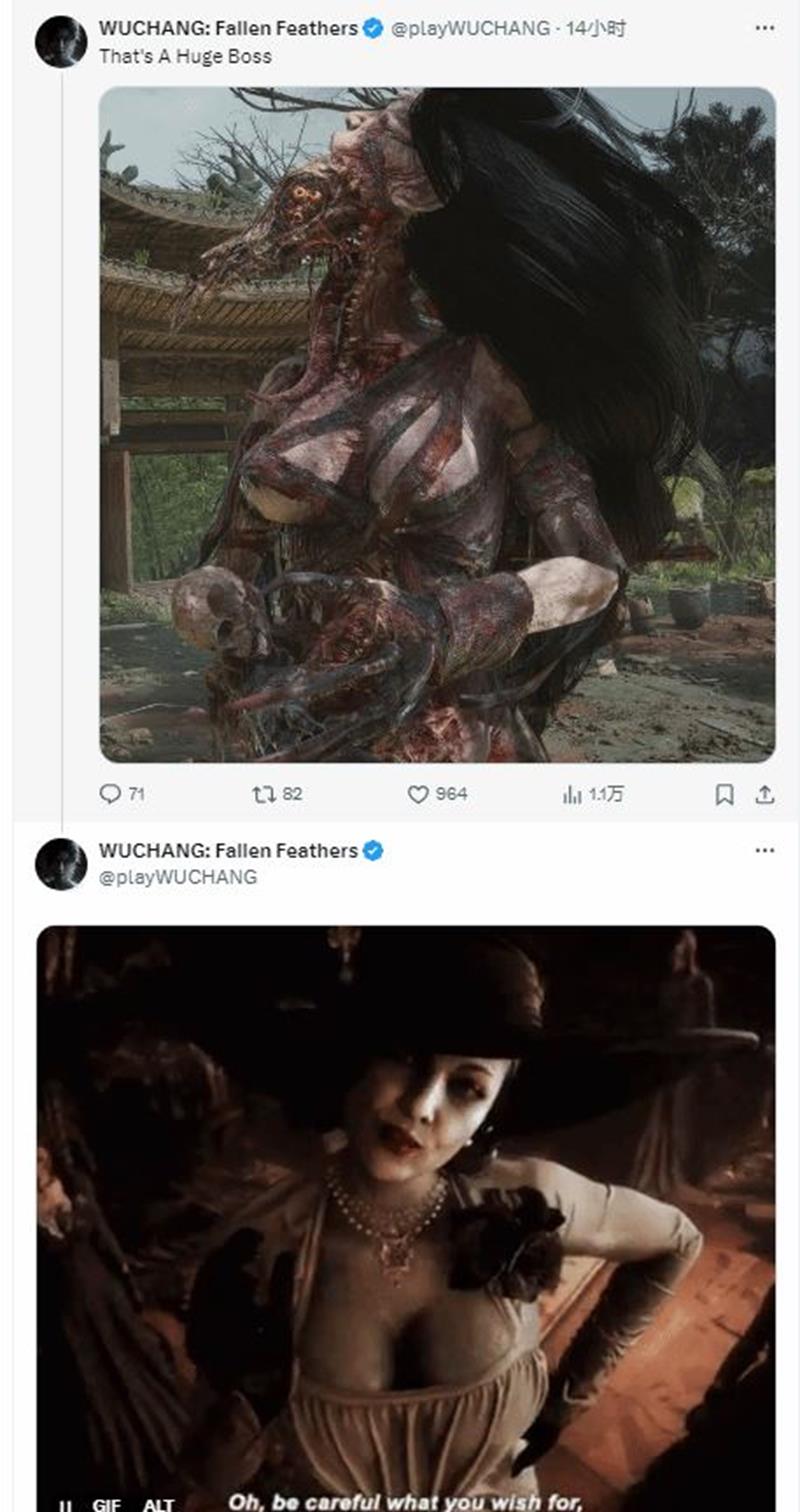Share the first tweet via share icon
800x1512 pixels.
(x=764, y=794)
